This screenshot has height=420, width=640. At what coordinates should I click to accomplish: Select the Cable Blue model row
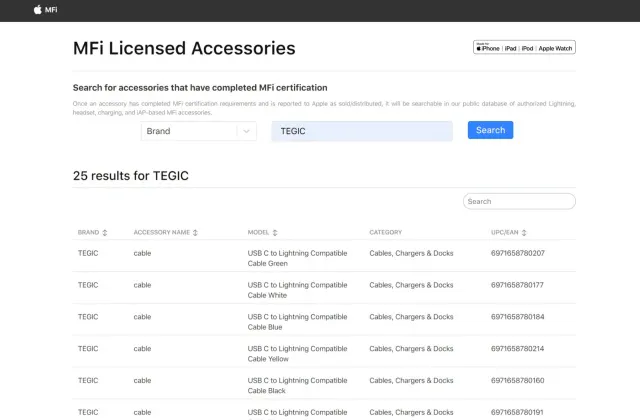point(297,322)
